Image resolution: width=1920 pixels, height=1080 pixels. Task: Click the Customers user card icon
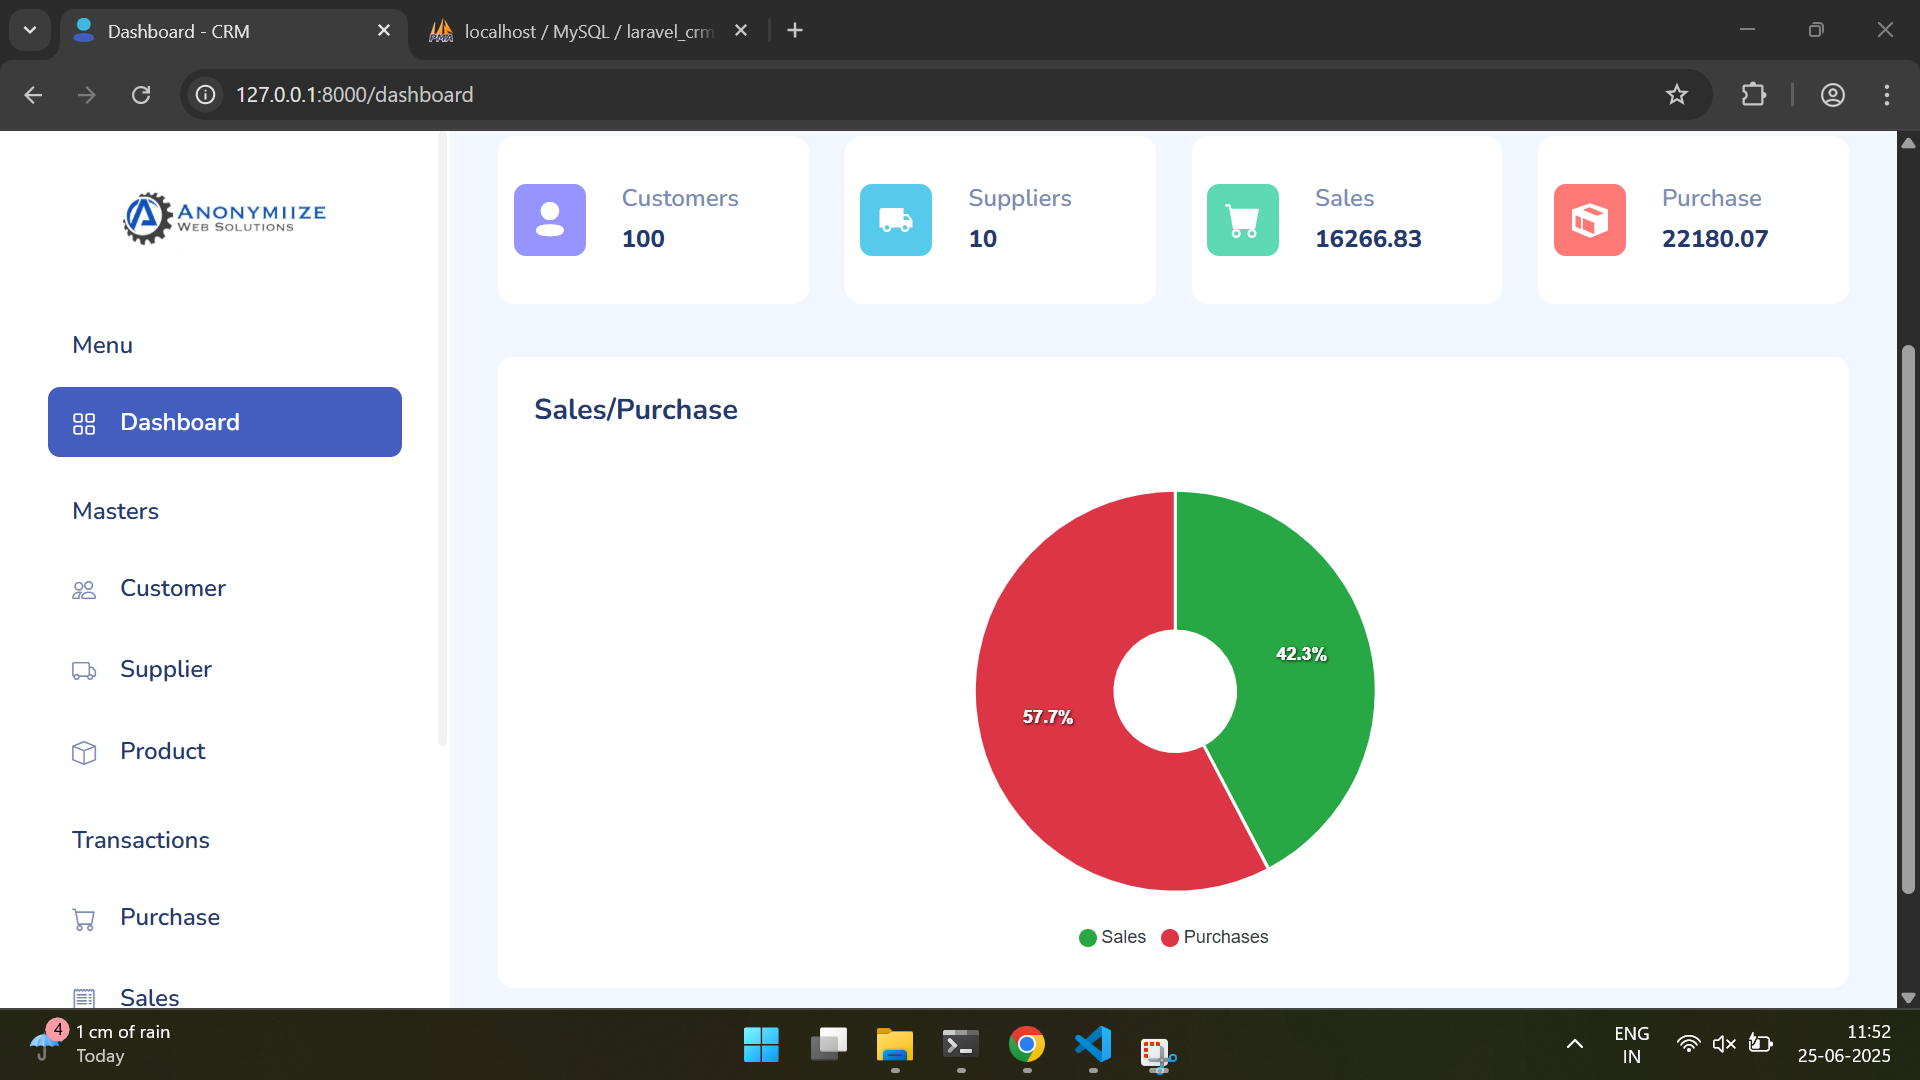pos(550,220)
